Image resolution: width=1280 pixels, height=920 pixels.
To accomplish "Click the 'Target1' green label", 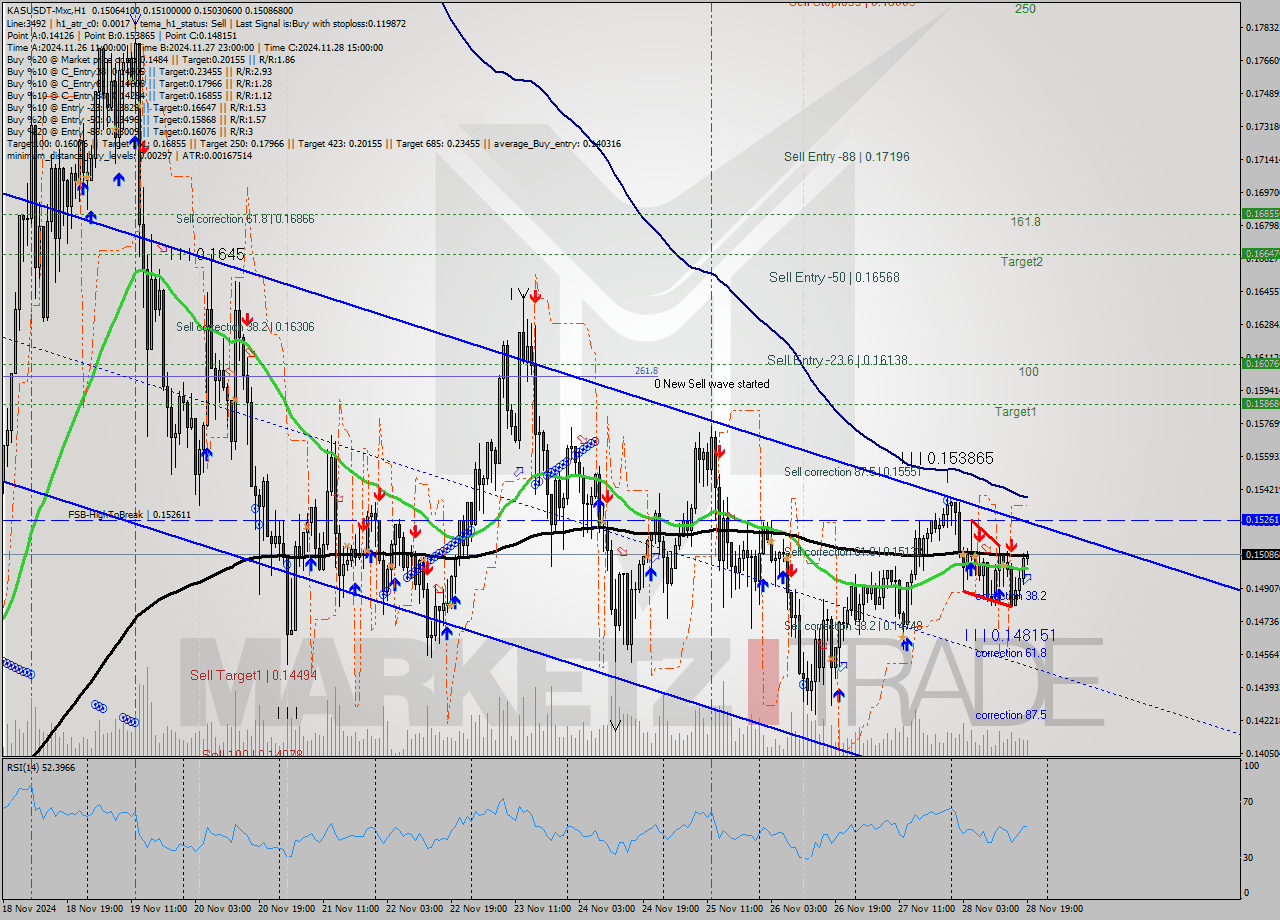I will click(1015, 412).
